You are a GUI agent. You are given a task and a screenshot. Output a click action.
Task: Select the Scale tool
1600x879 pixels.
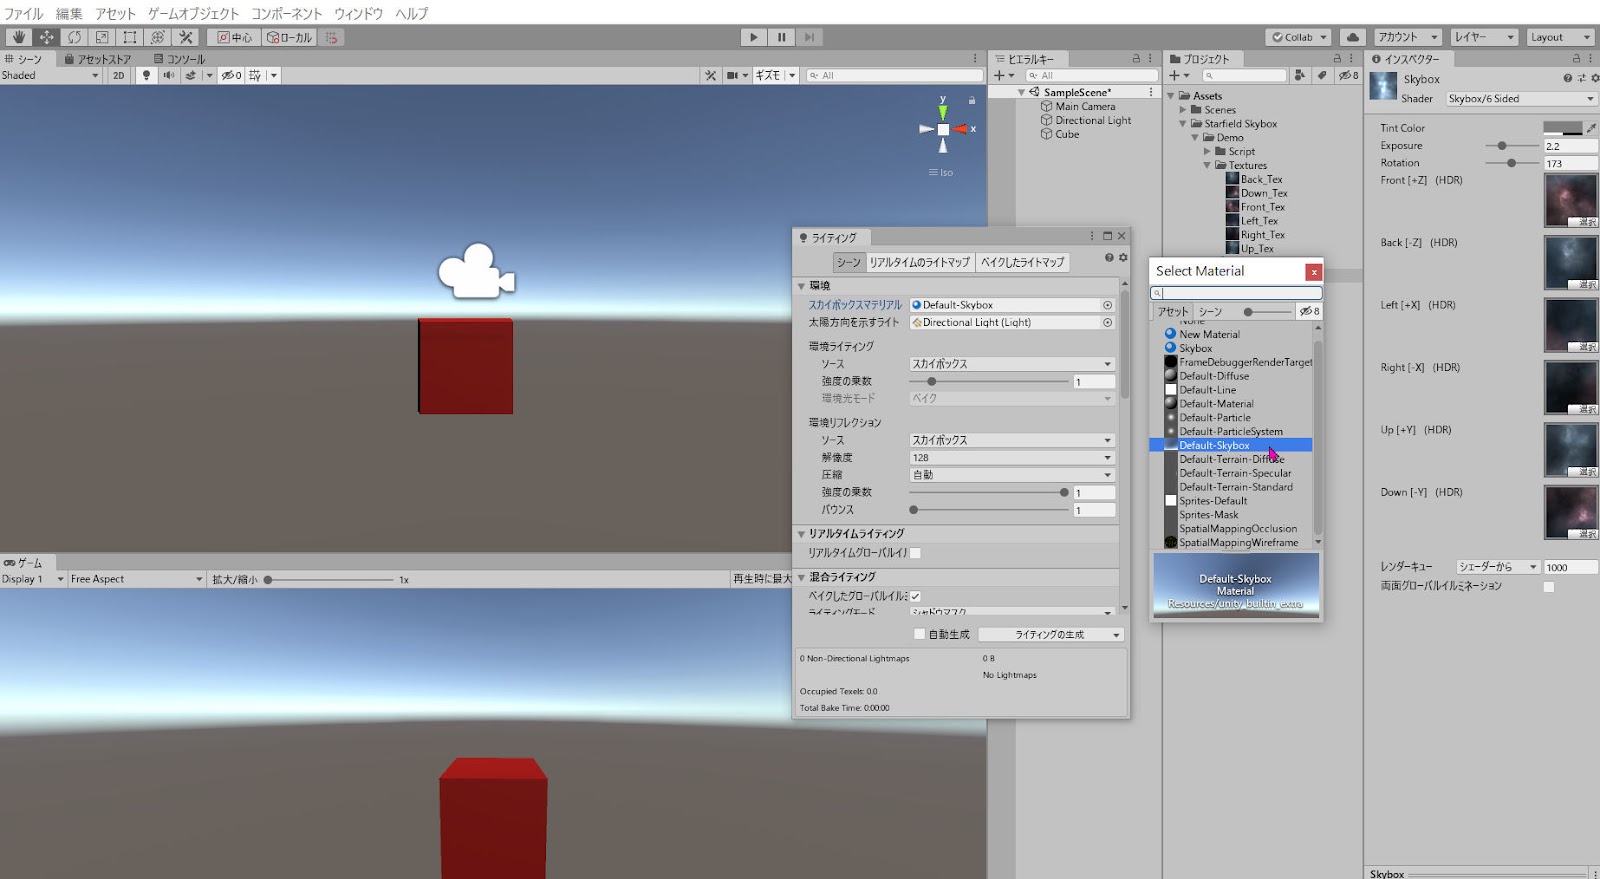(102, 37)
